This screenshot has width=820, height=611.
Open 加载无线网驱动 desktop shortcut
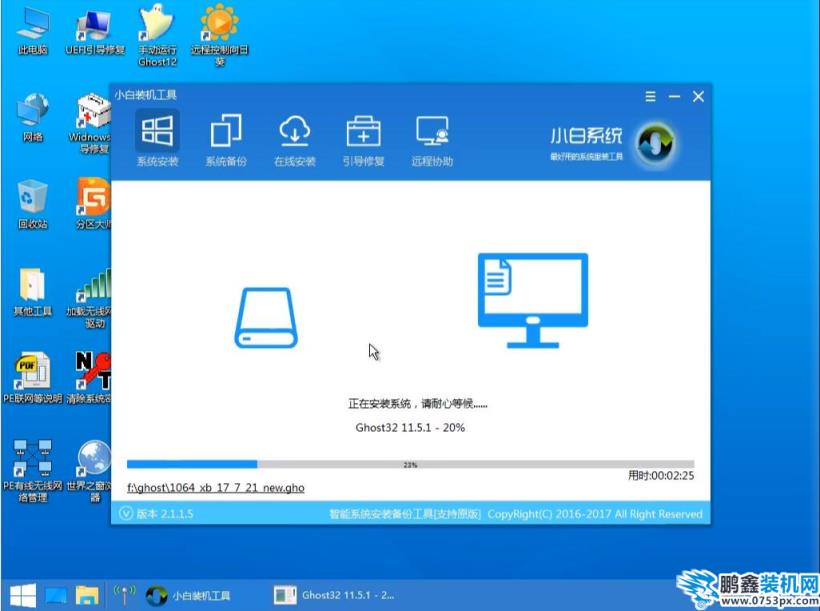90,298
